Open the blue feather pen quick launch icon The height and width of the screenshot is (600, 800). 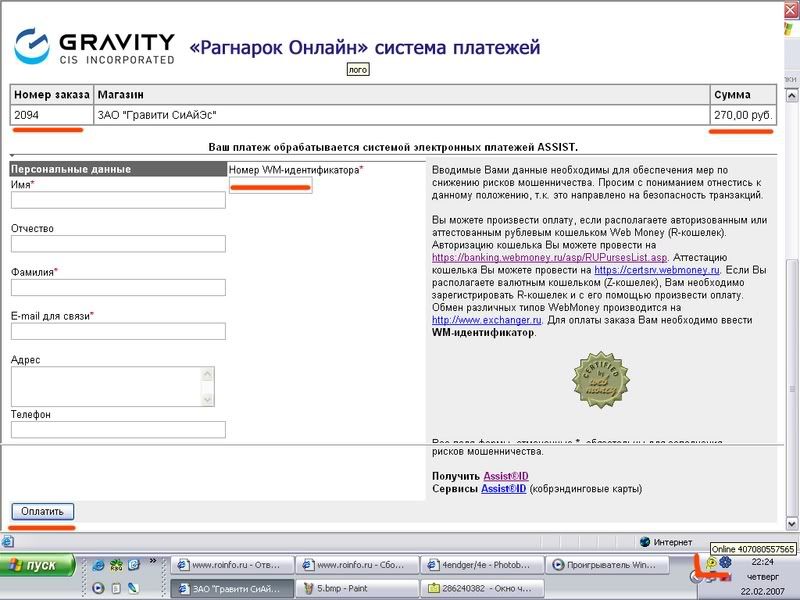(133, 588)
